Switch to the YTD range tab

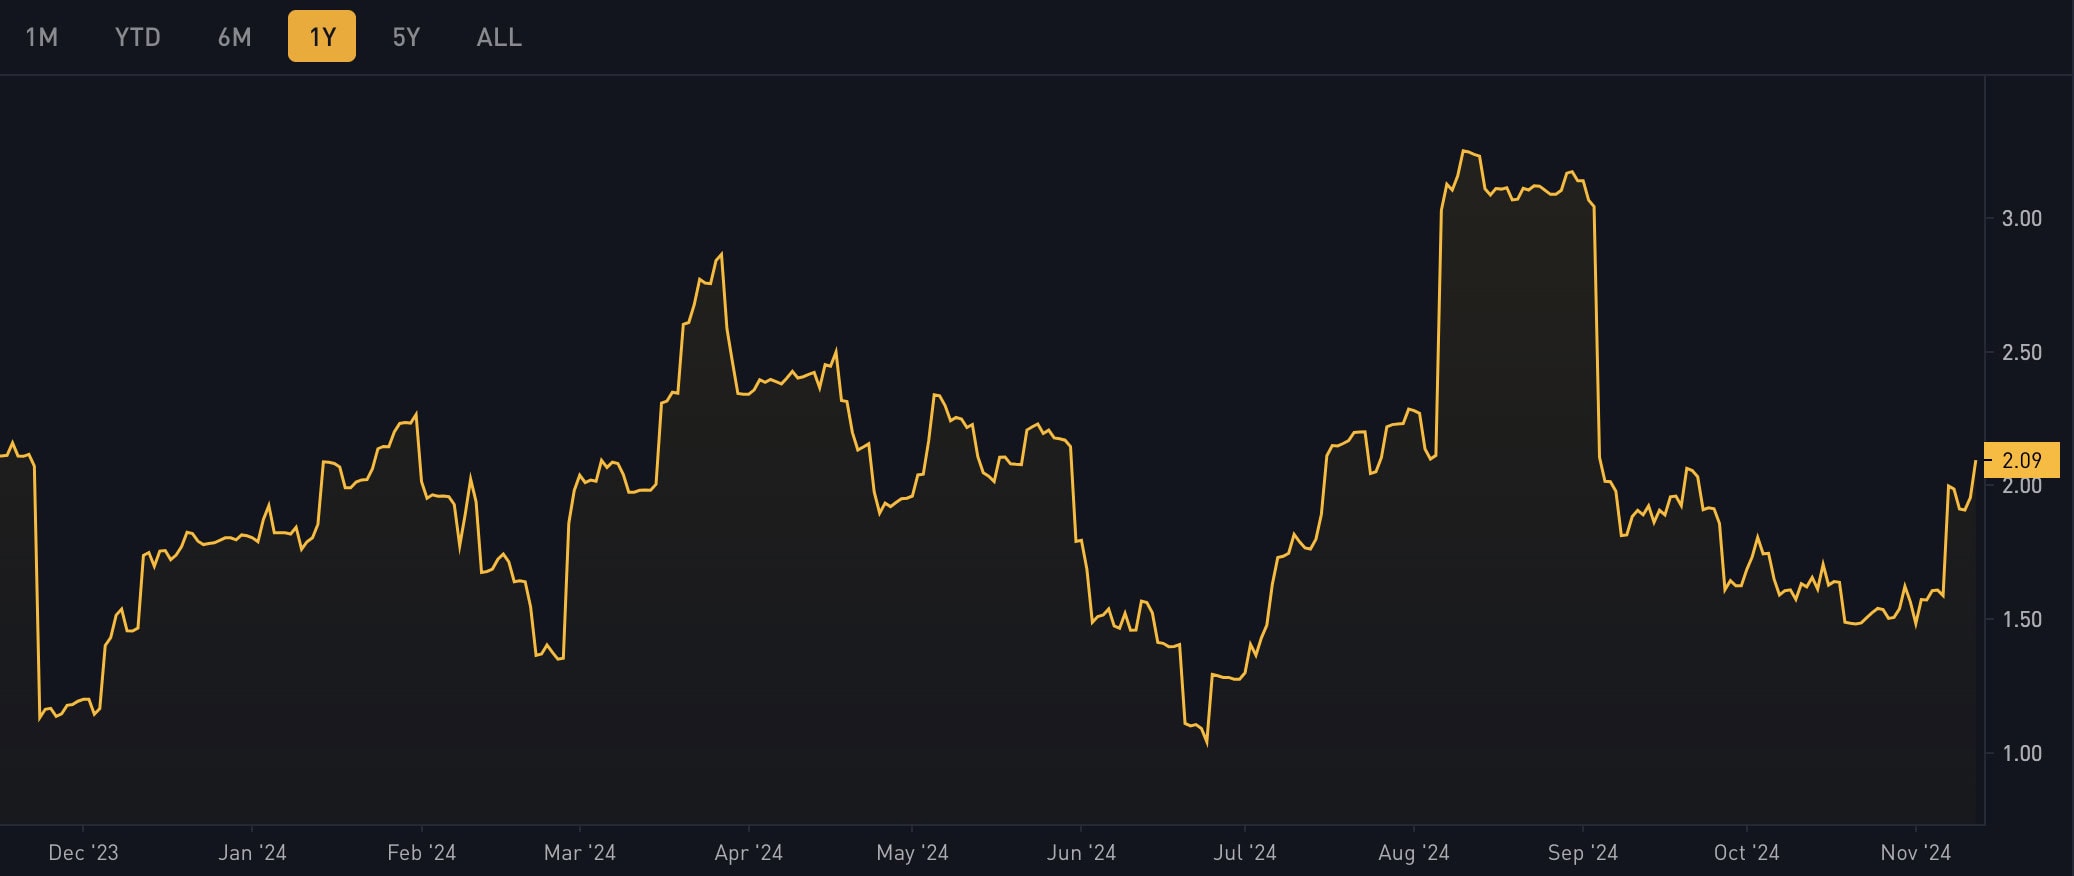138,37
